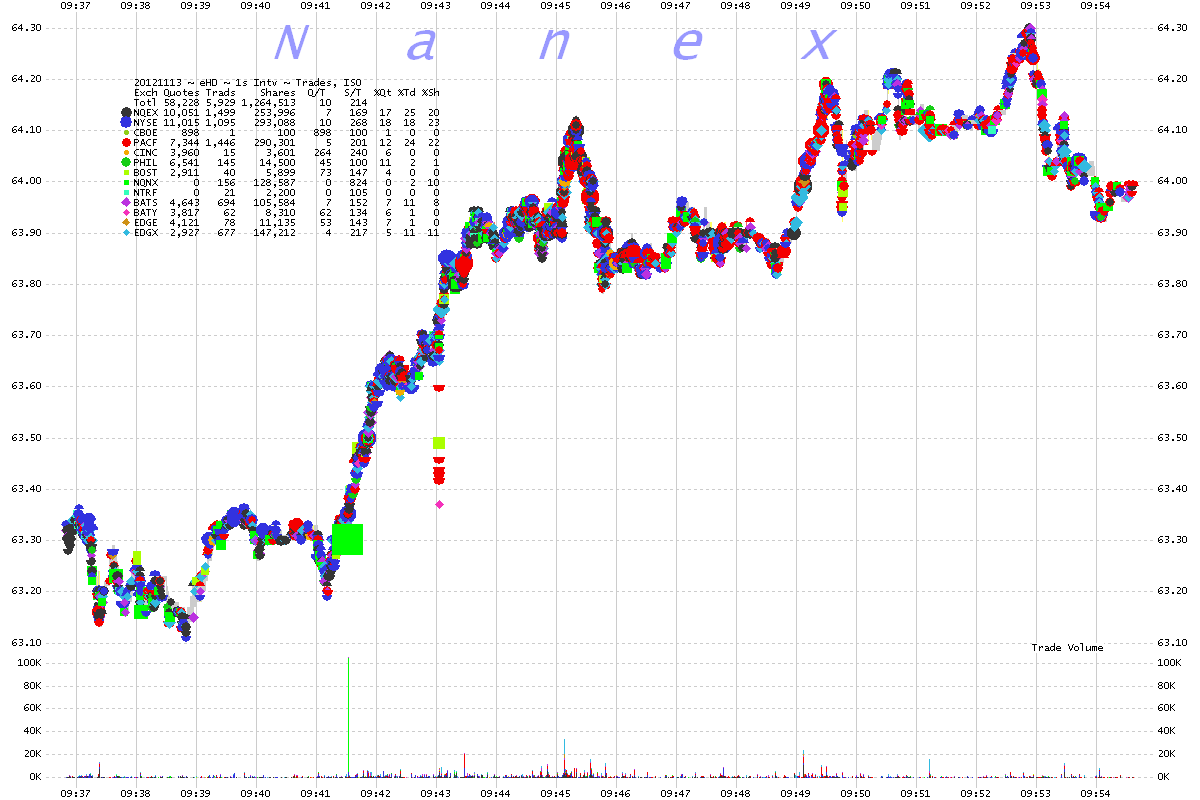Click the blue NYSE legend circle
The height and width of the screenshot is (800, 1200).
point(125,123)
